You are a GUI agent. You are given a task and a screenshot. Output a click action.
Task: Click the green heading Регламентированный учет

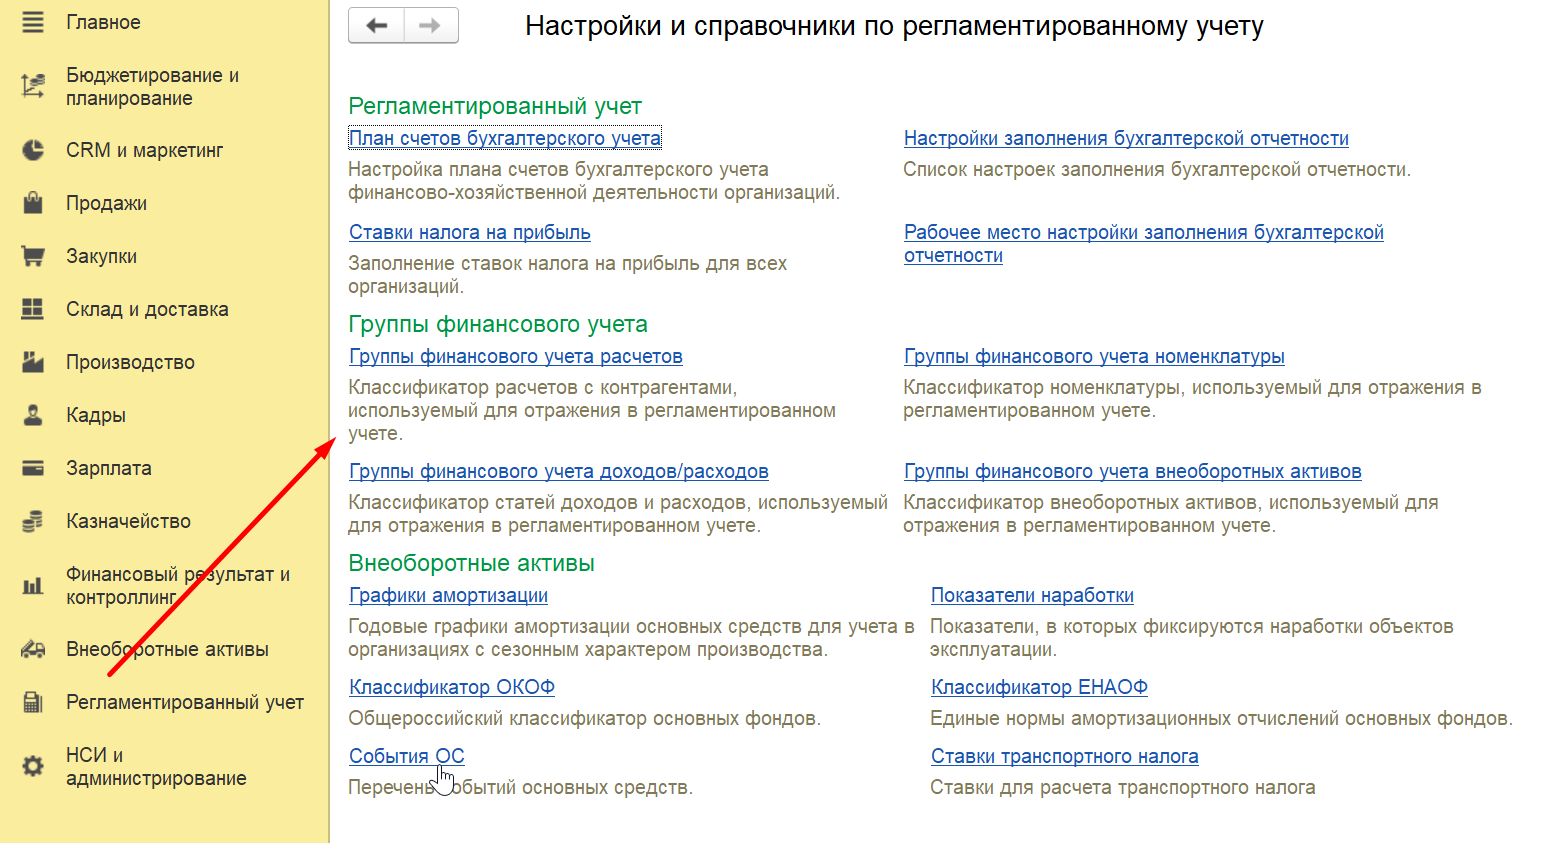(495, 106)
